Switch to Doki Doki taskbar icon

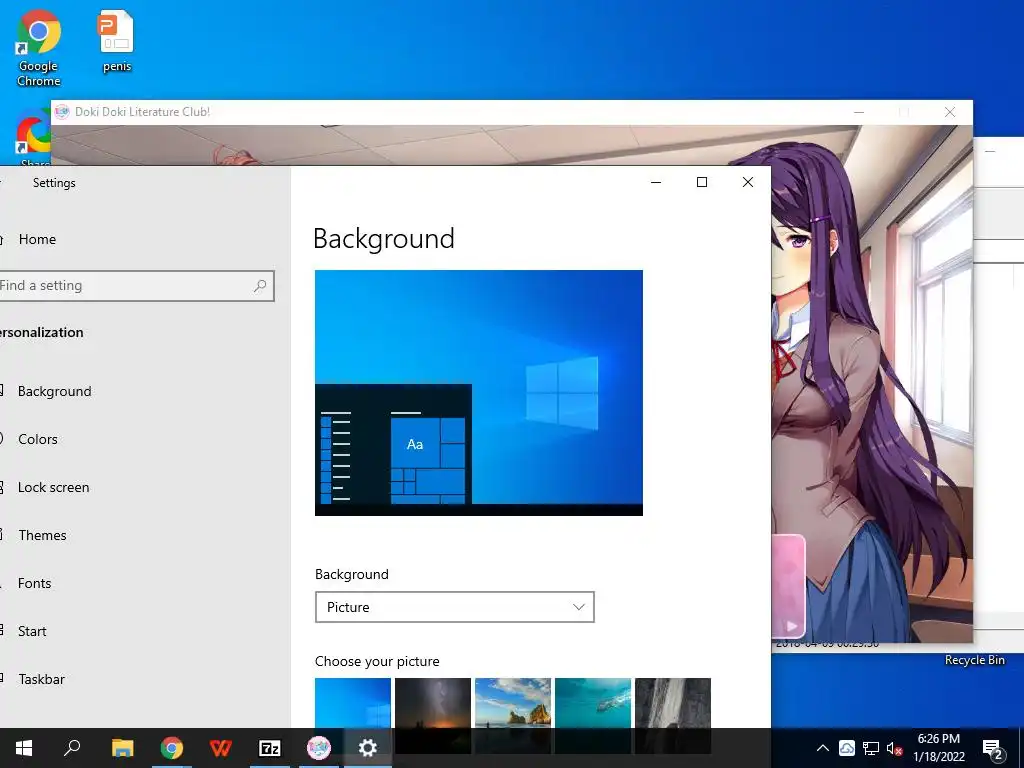(x=319, y=748)
